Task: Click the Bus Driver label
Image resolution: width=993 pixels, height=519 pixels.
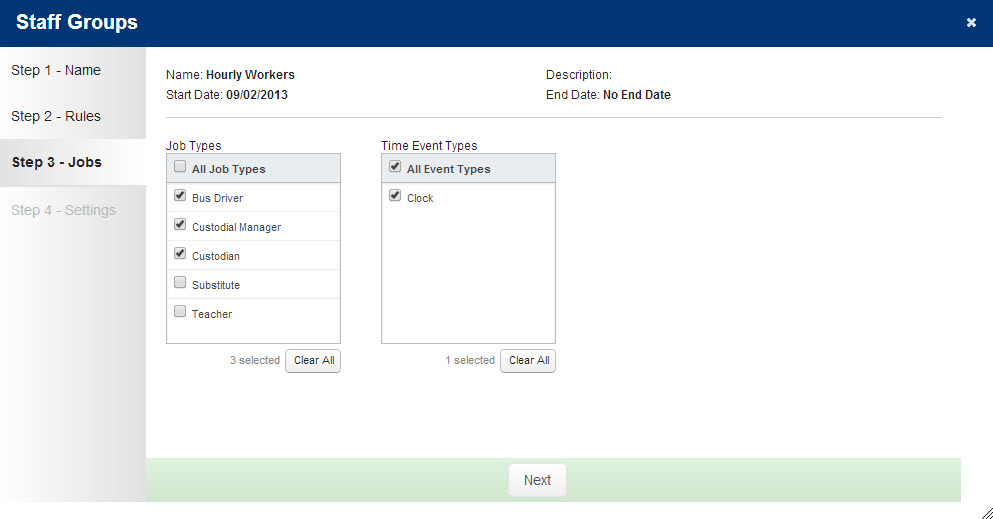Action: tap(217, 198)
